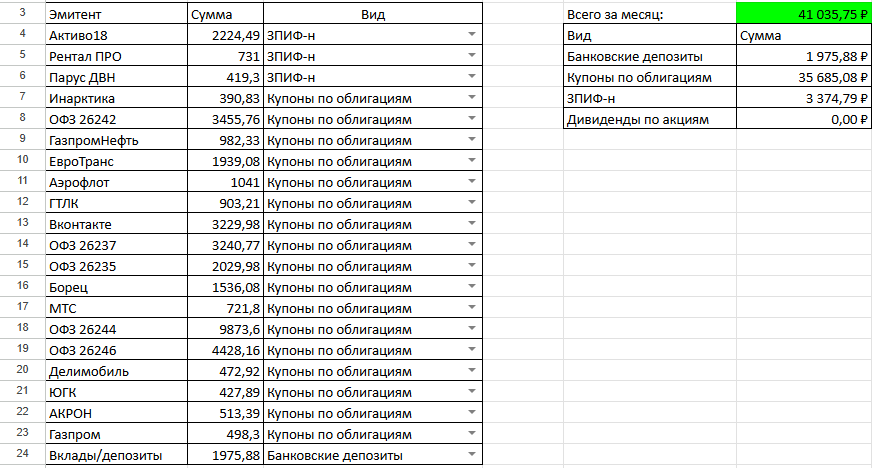872x468 pixels.
Task: Click the Рентал ПРО issuer cell
Action: coord(117,56)
